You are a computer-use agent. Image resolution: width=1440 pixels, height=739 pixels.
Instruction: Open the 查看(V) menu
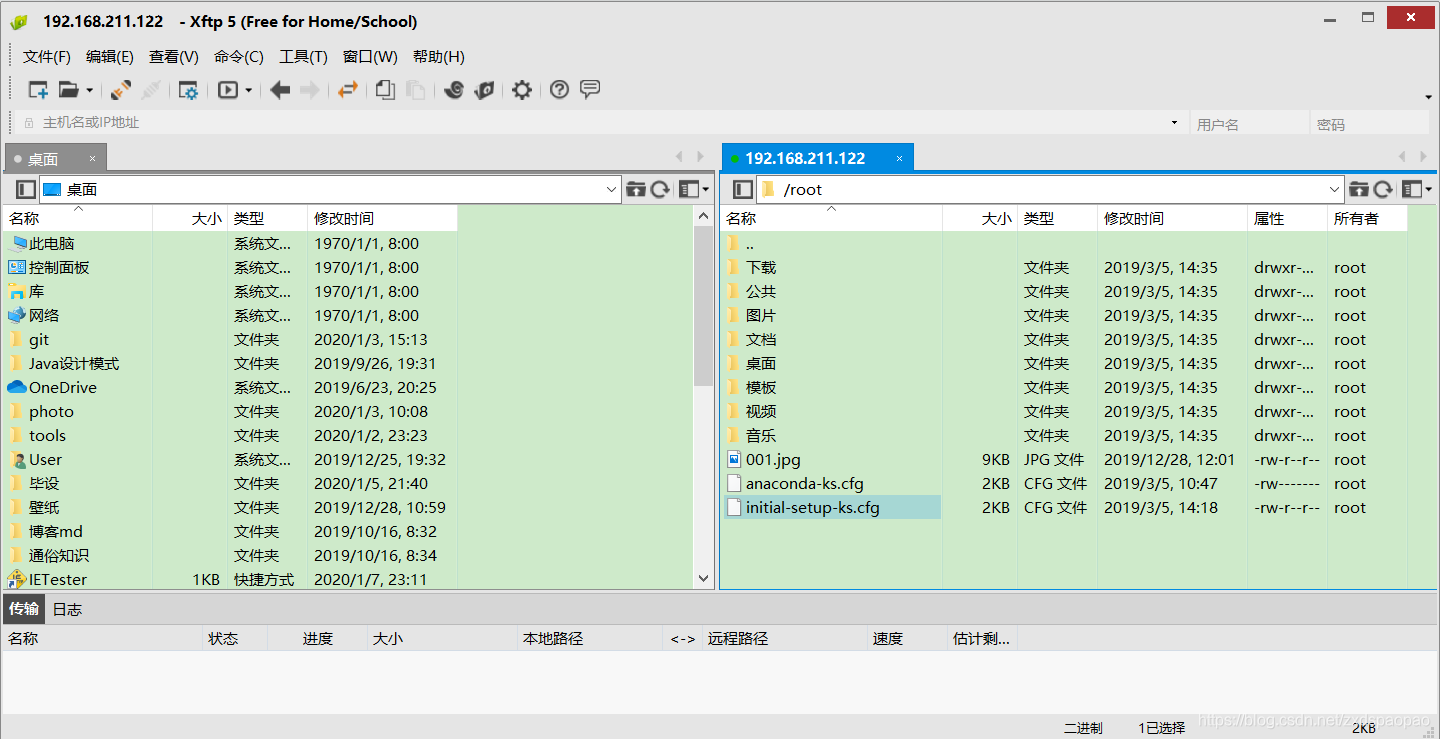coord(174,57)
